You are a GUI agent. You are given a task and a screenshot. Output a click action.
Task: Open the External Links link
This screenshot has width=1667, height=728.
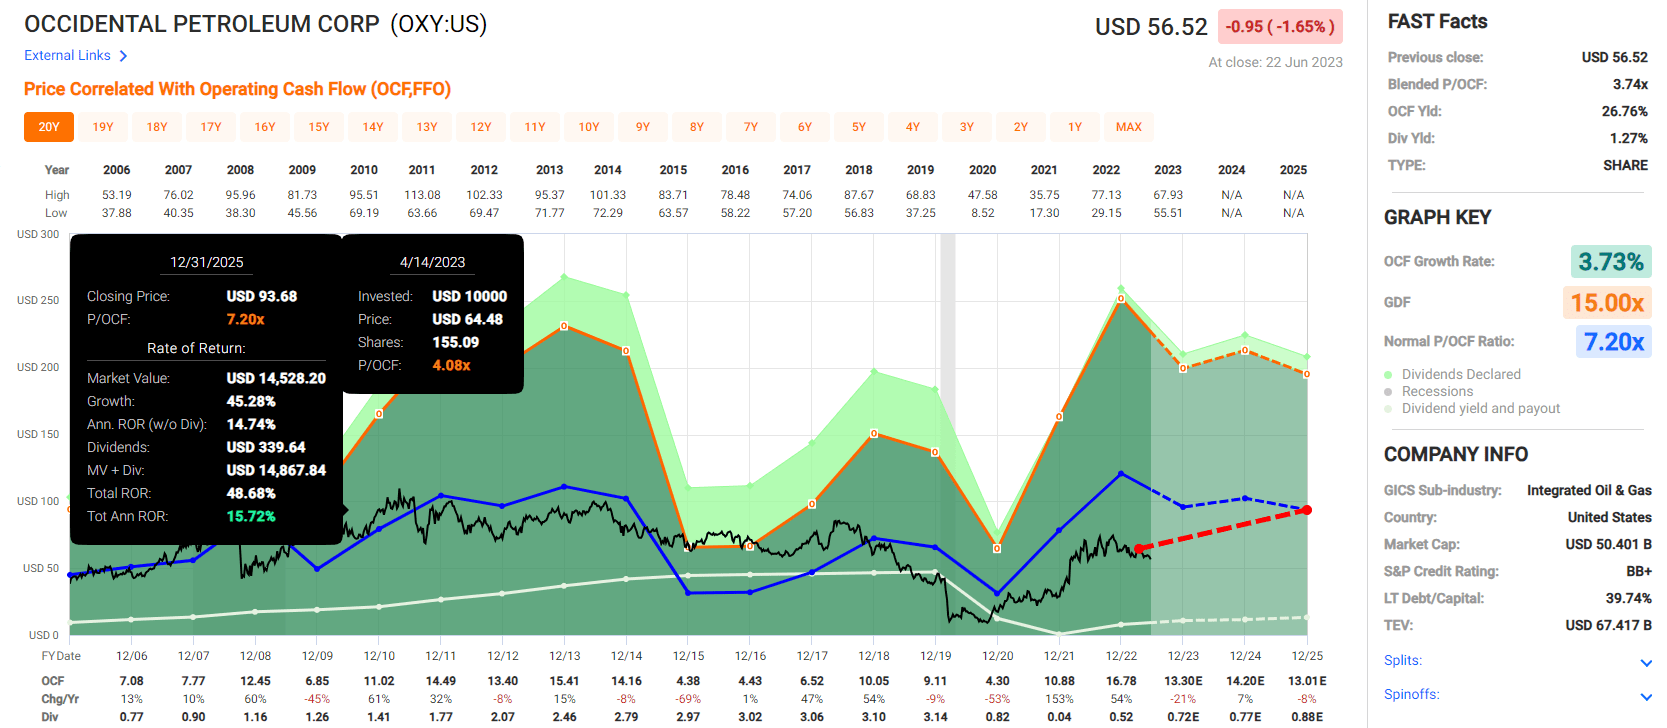(67, 56)
